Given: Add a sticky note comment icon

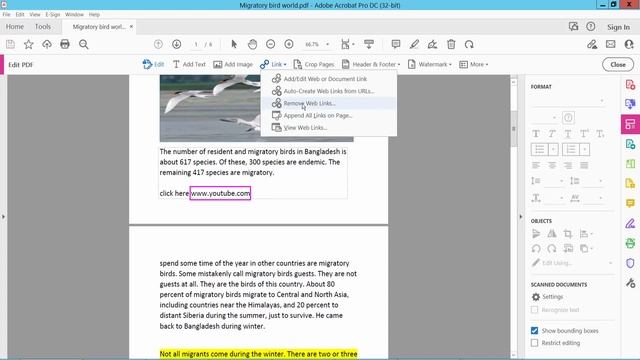Looking at the screenshot, I should coord(396,44).
